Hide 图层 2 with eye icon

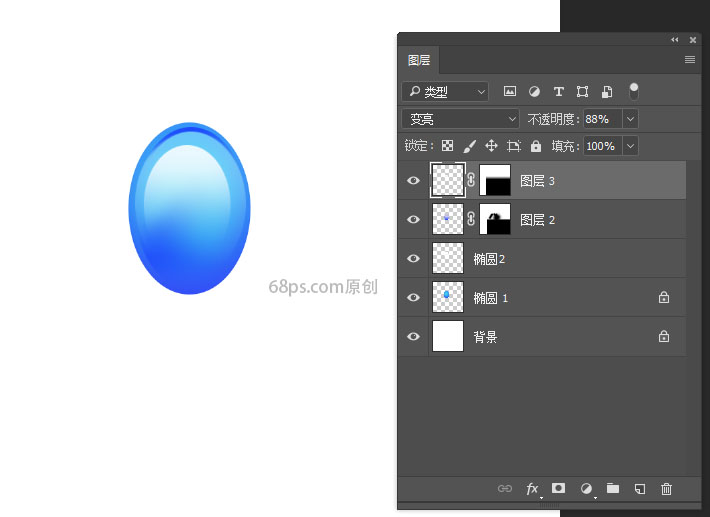pos(413,220)
